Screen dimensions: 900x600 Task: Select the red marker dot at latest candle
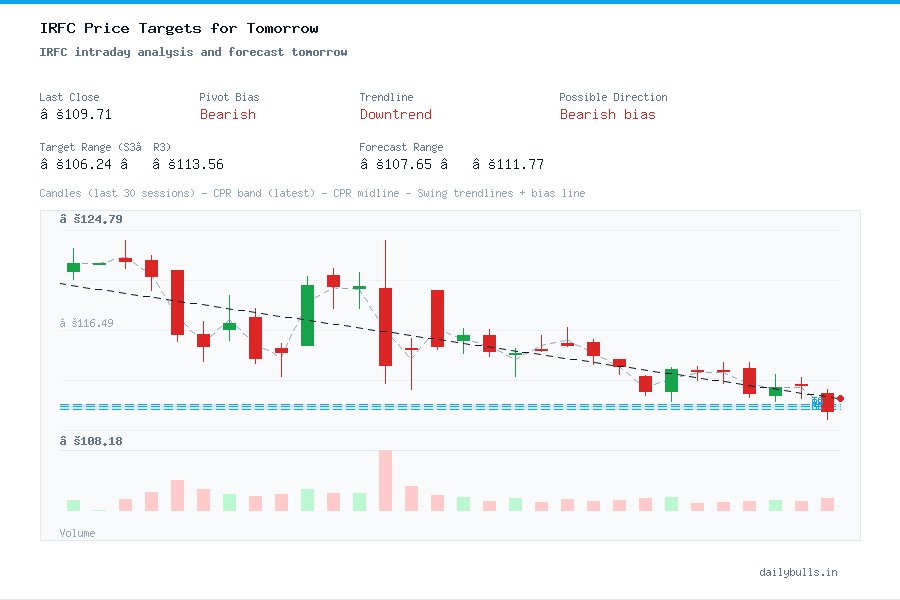(x=841, y=398)
